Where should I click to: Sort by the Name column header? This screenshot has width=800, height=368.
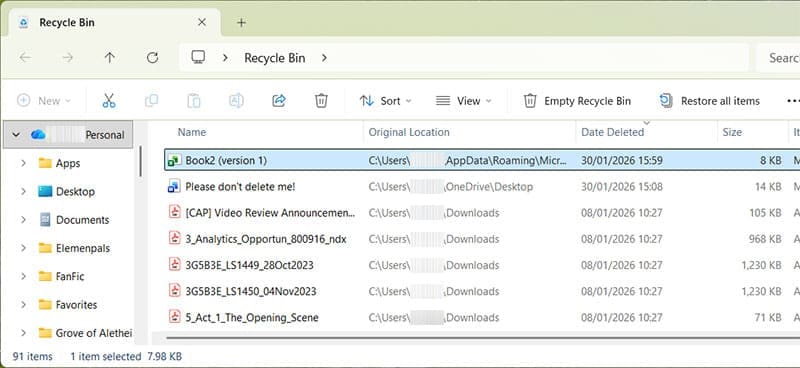point(192,132)
